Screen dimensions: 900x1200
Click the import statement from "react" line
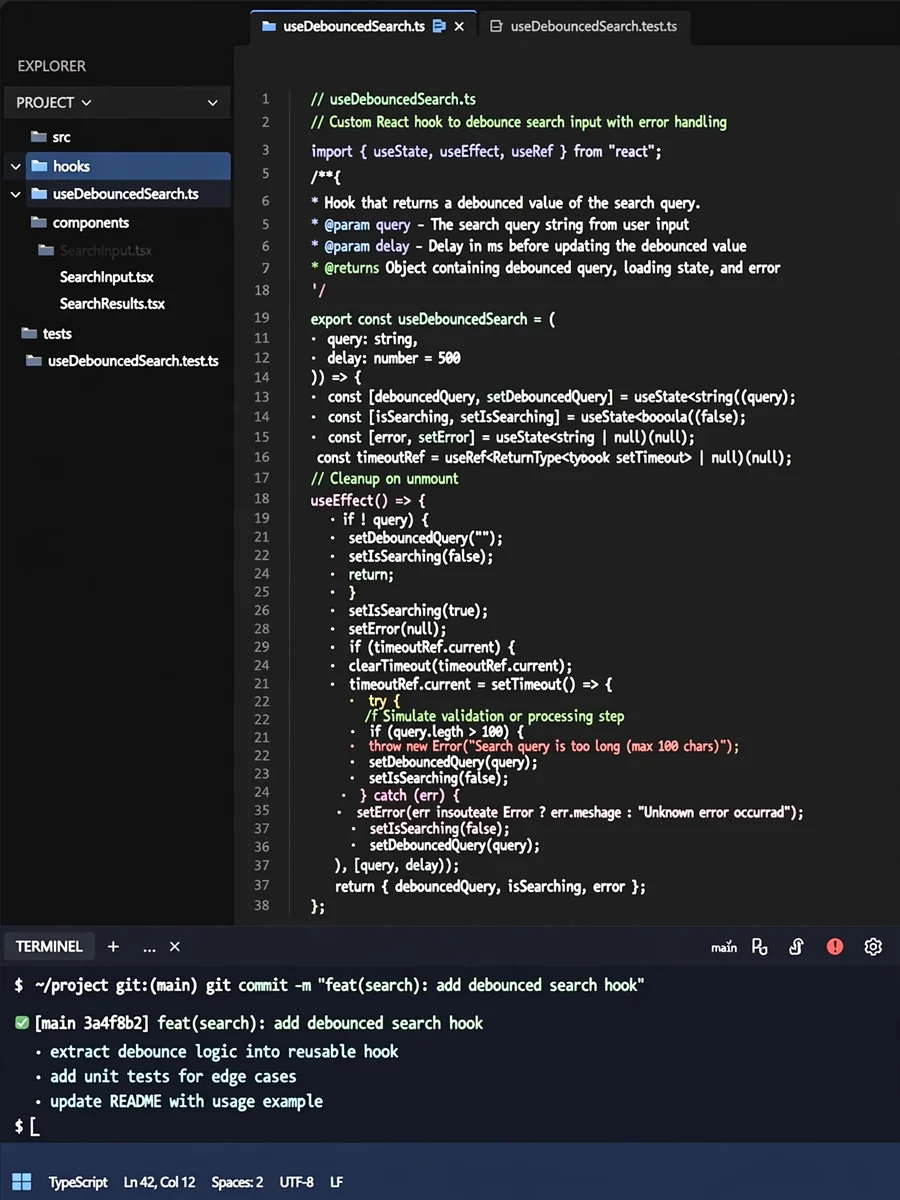point(486,151)
